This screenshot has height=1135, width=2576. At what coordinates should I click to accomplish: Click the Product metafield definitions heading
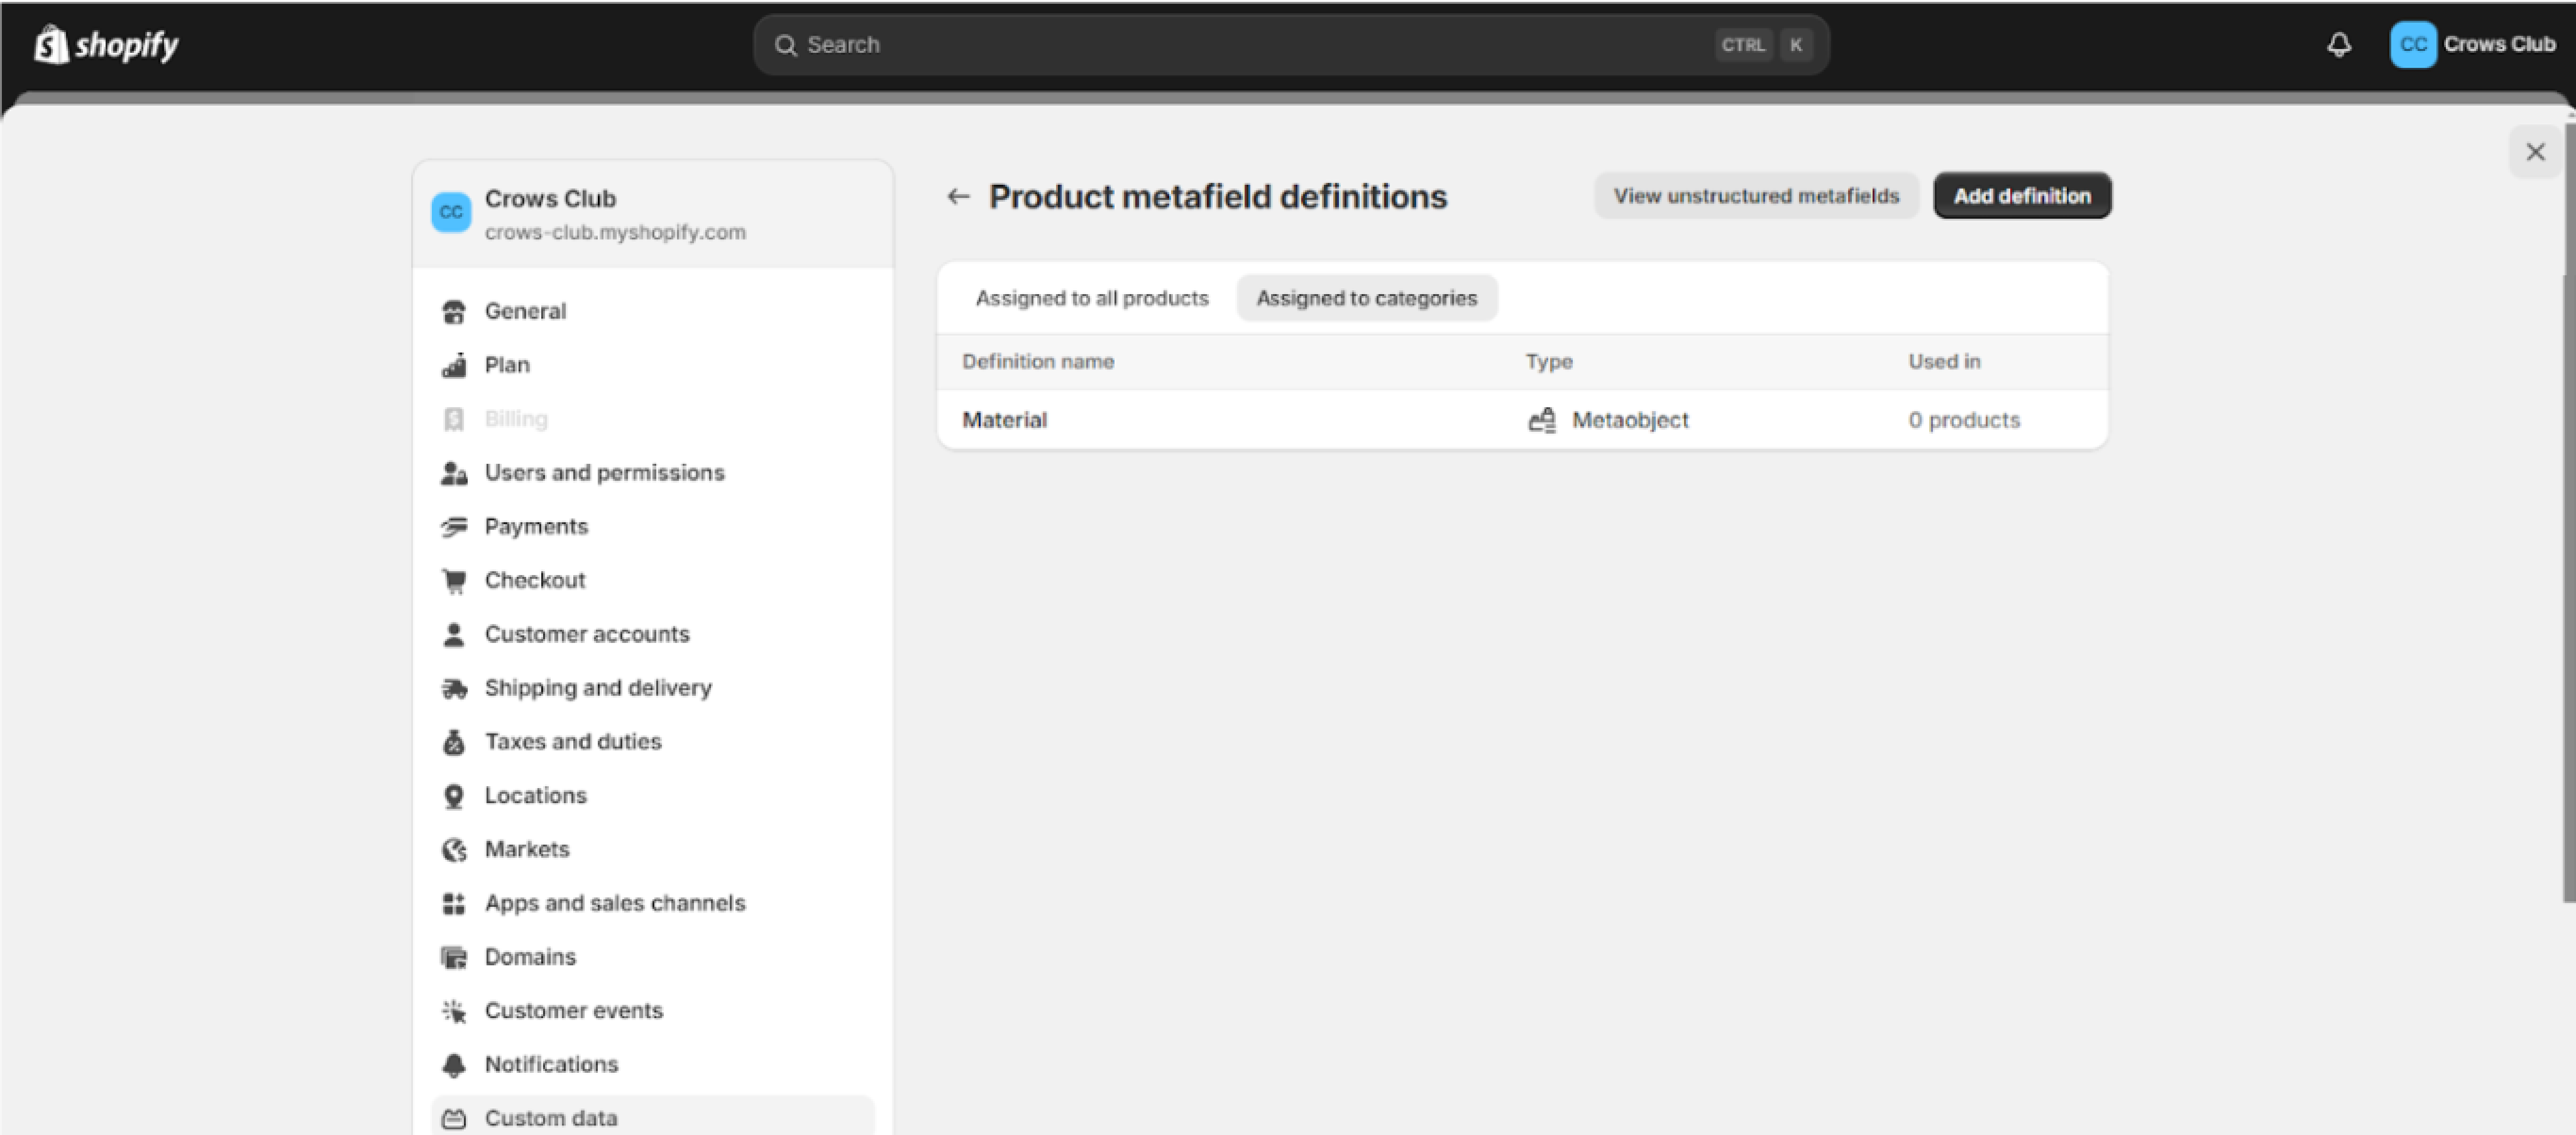(1218, 197)
